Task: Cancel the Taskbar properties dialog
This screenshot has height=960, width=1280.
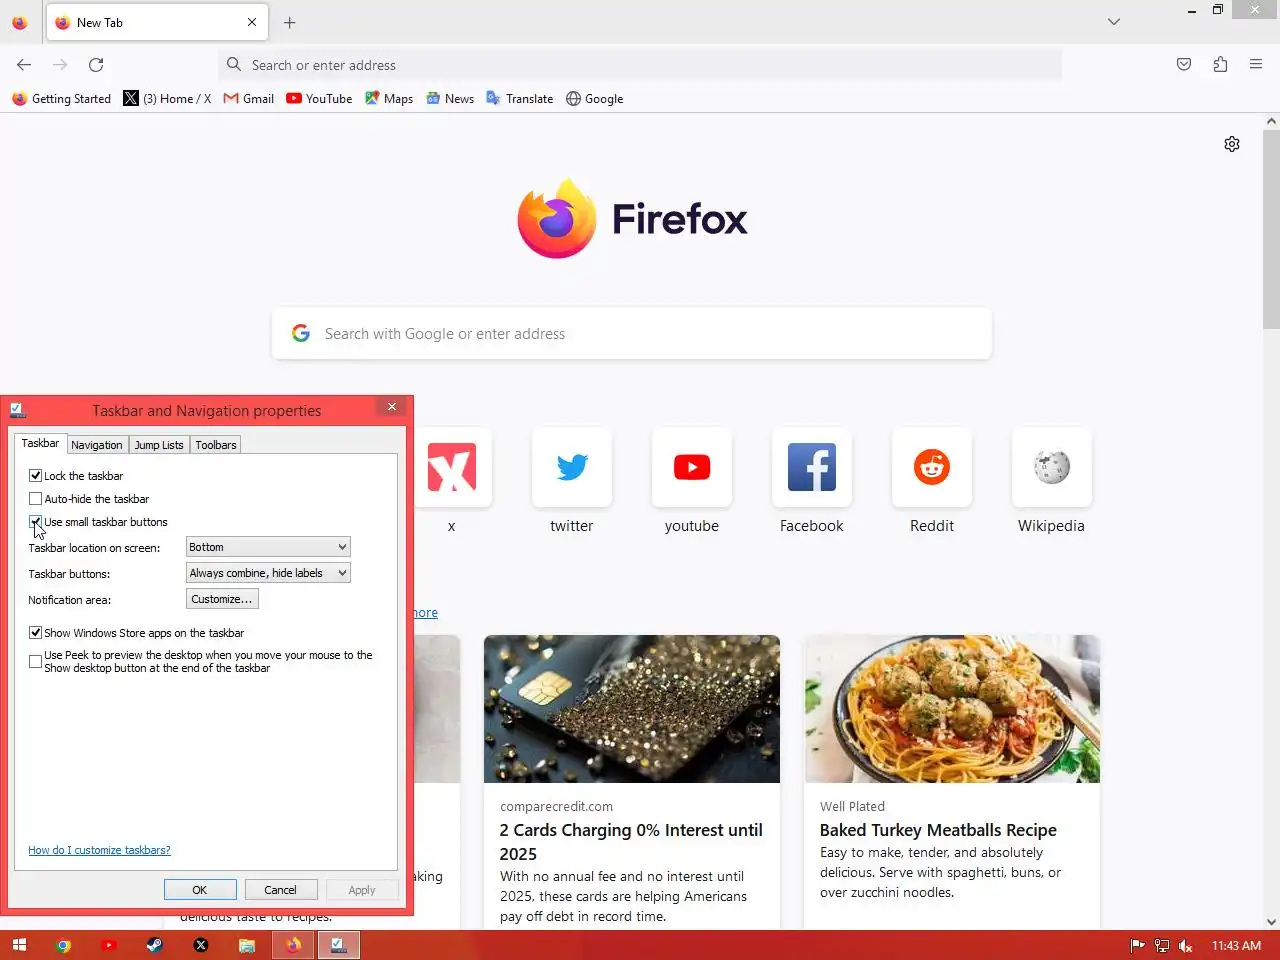Action: pos(281,890)
